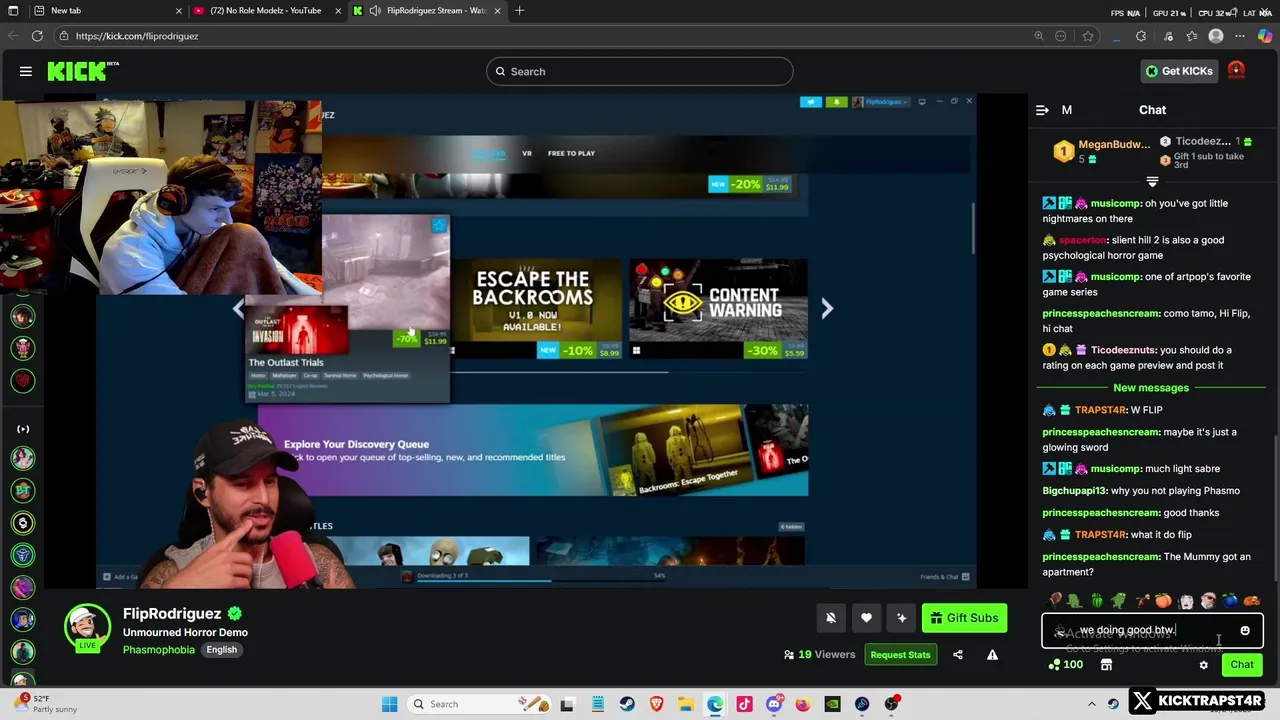Open FlipRodriguez channel avatar
This screenshot has height=720, width=1280.
(x=88, y=628)
